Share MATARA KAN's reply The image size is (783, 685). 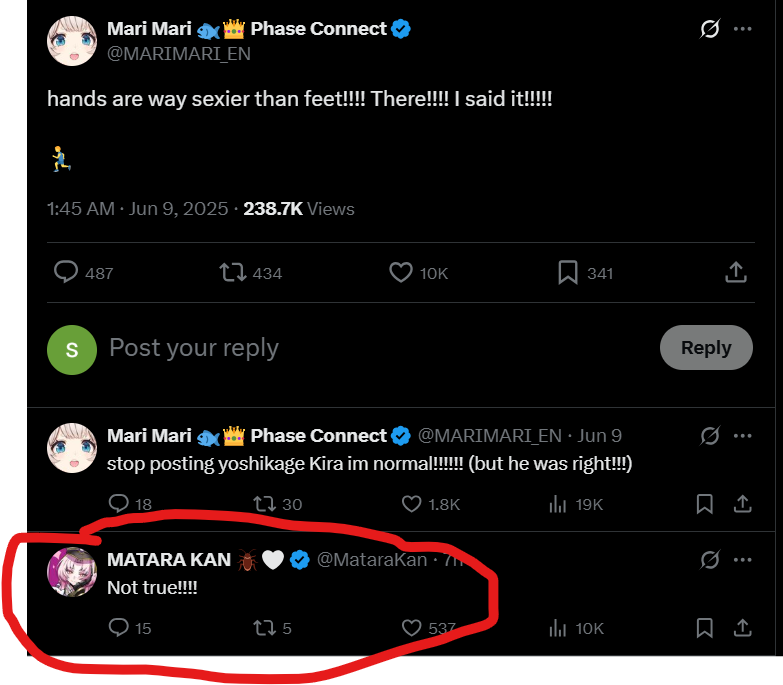click(742, 628)
